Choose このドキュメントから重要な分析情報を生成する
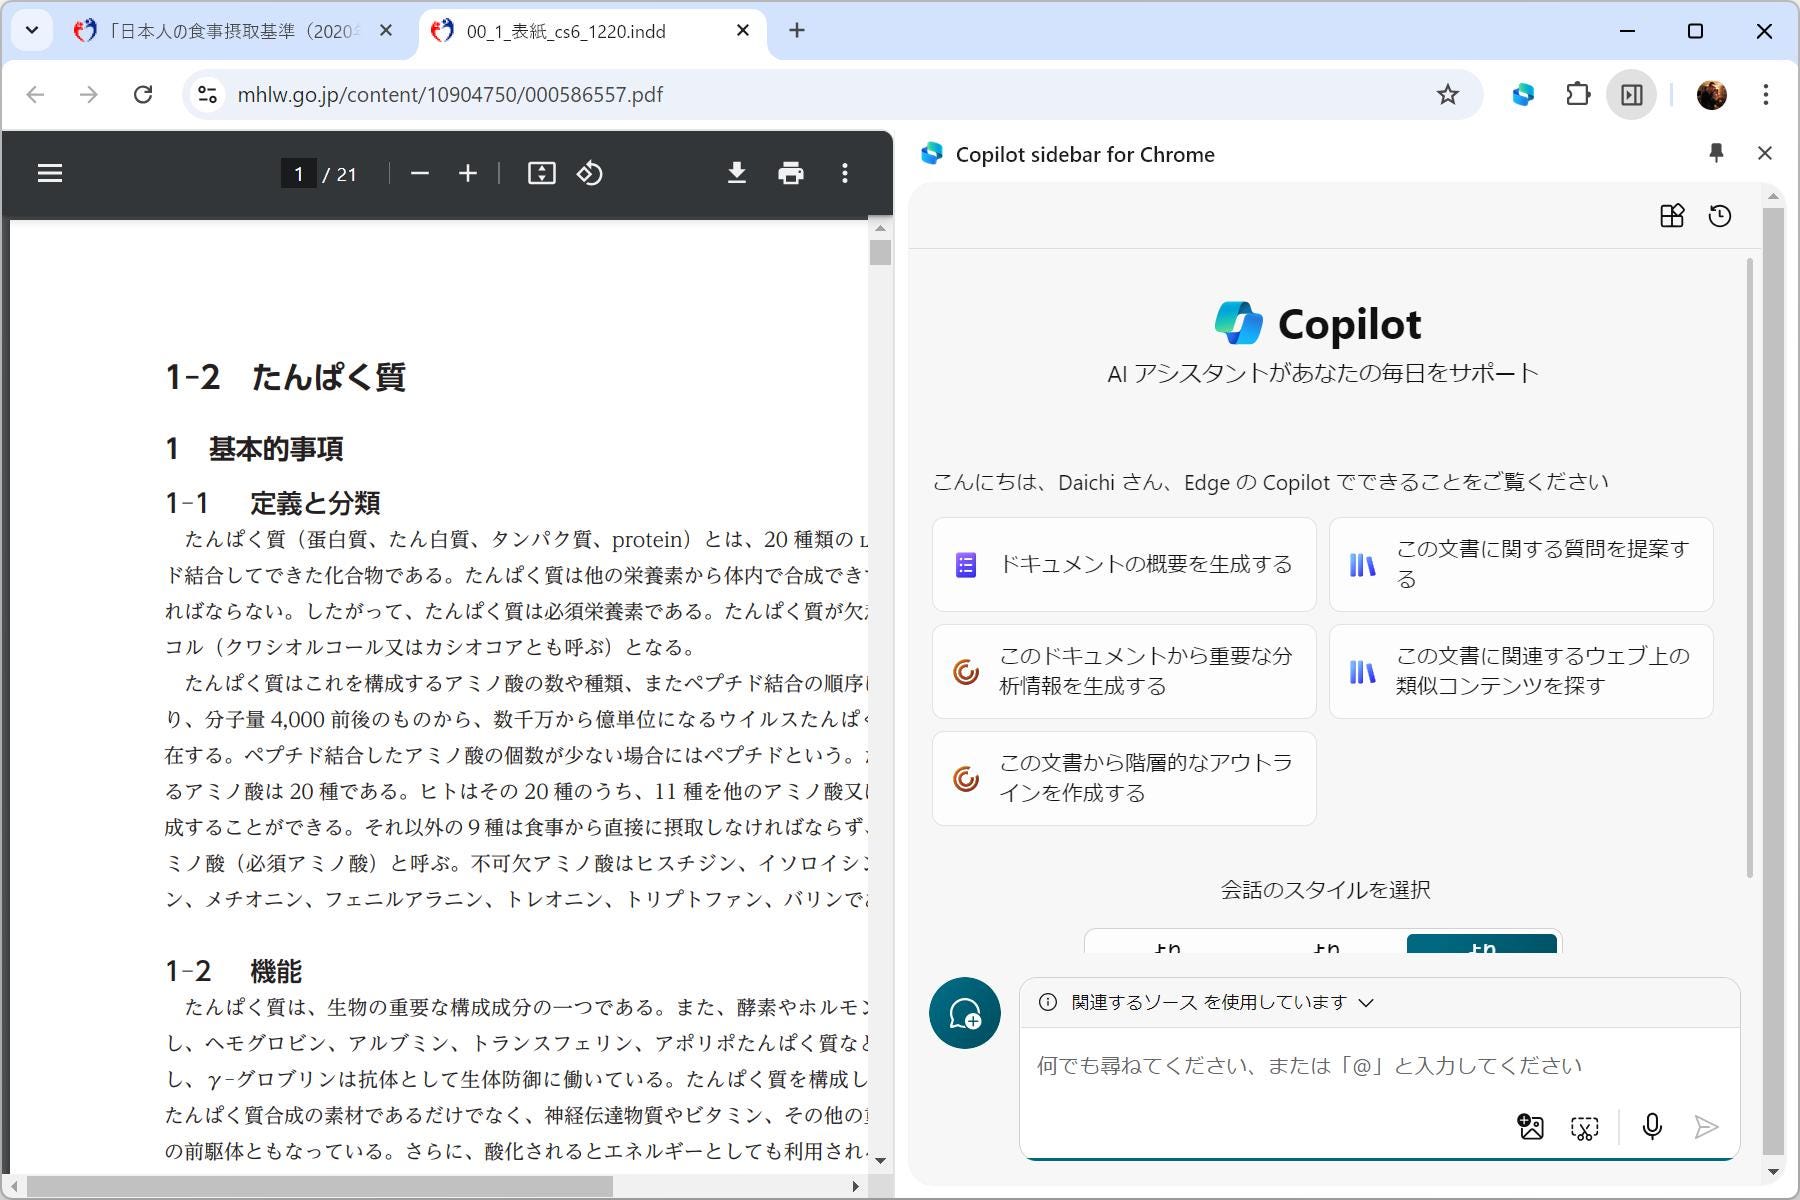Image resolution: width=1800 pixels, height=1200 pixels. click(x=1124, y=671)
